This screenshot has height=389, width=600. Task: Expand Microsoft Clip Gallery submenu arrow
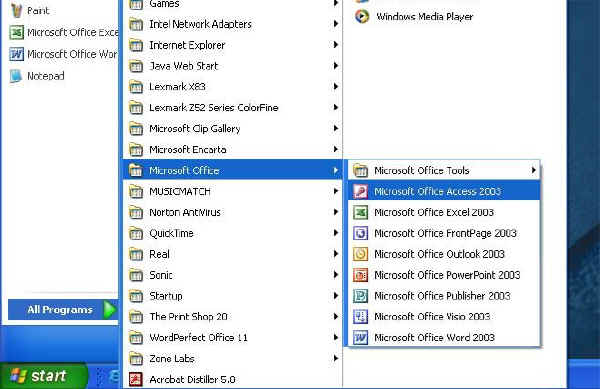click(x=336, y=128)
